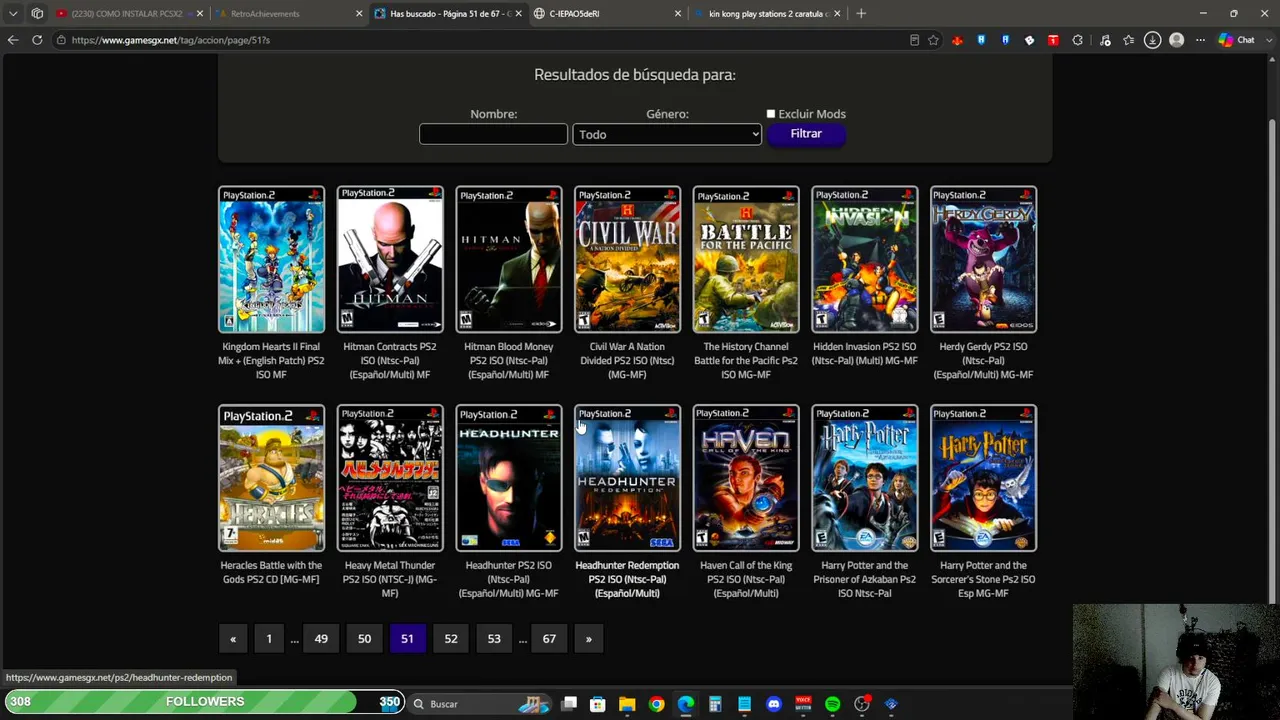Open the Heavy Metal Thunder cover

click(390, 478)
